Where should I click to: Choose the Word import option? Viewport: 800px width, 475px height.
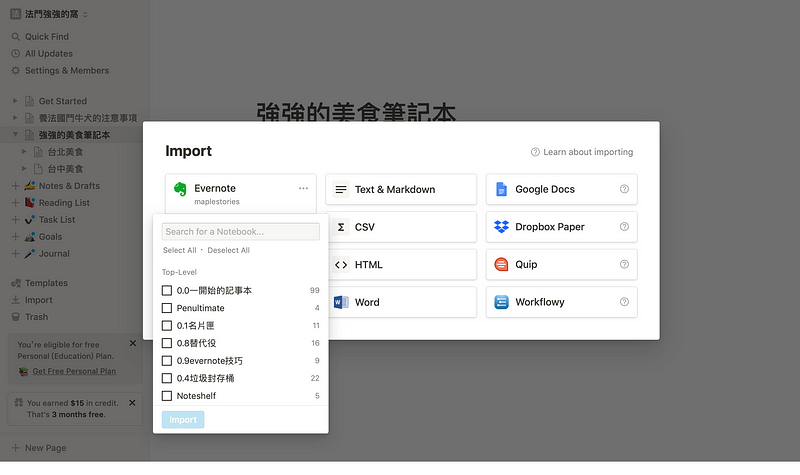point(401,302)
